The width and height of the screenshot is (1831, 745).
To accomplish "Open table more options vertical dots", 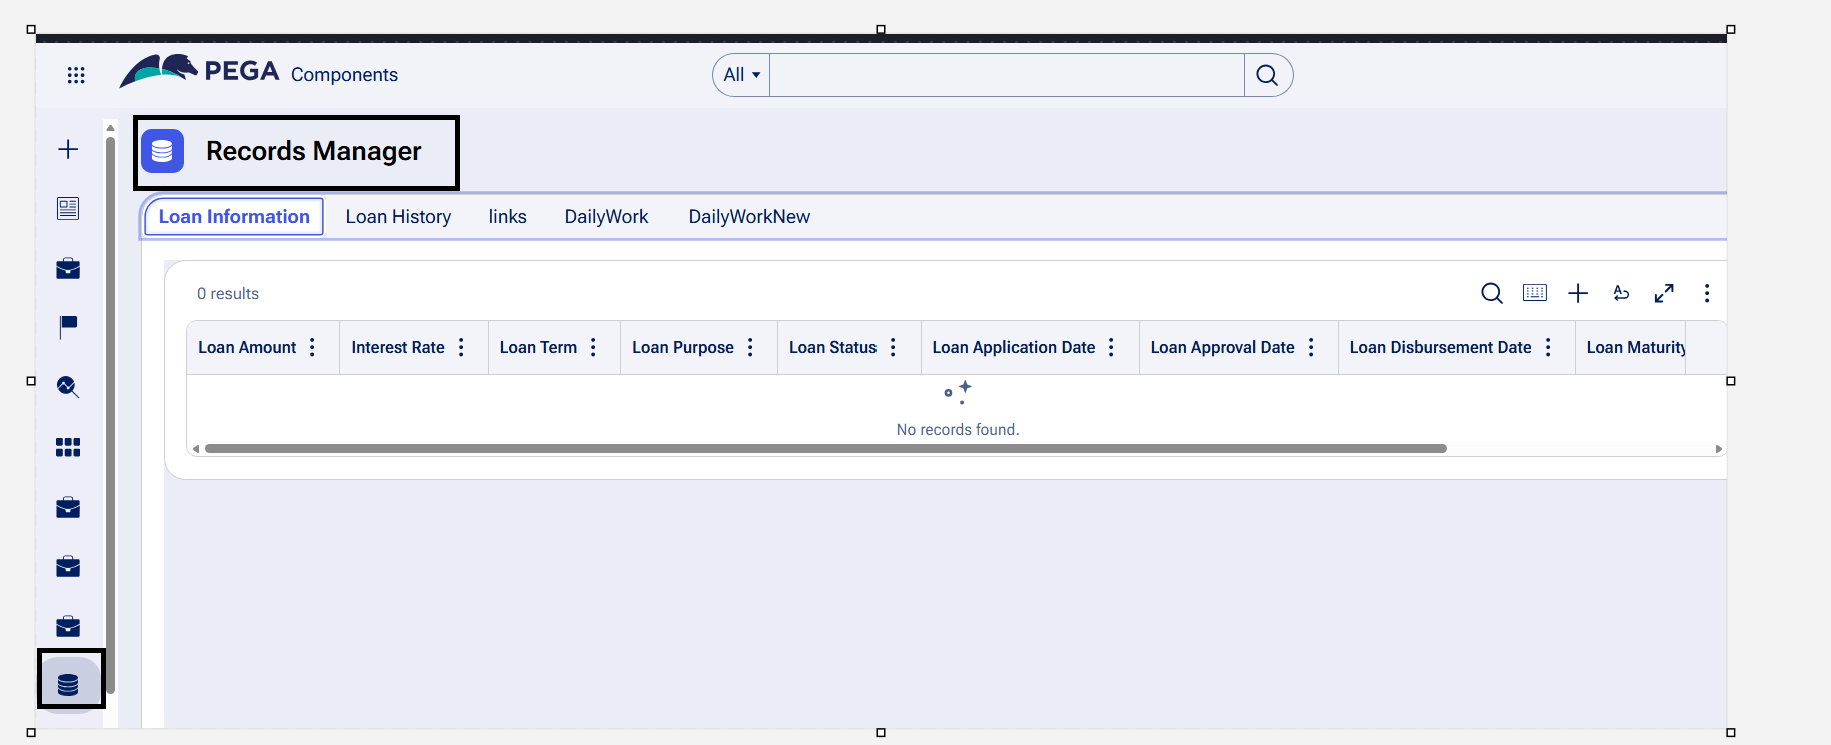I will (x=1707, y=293).
